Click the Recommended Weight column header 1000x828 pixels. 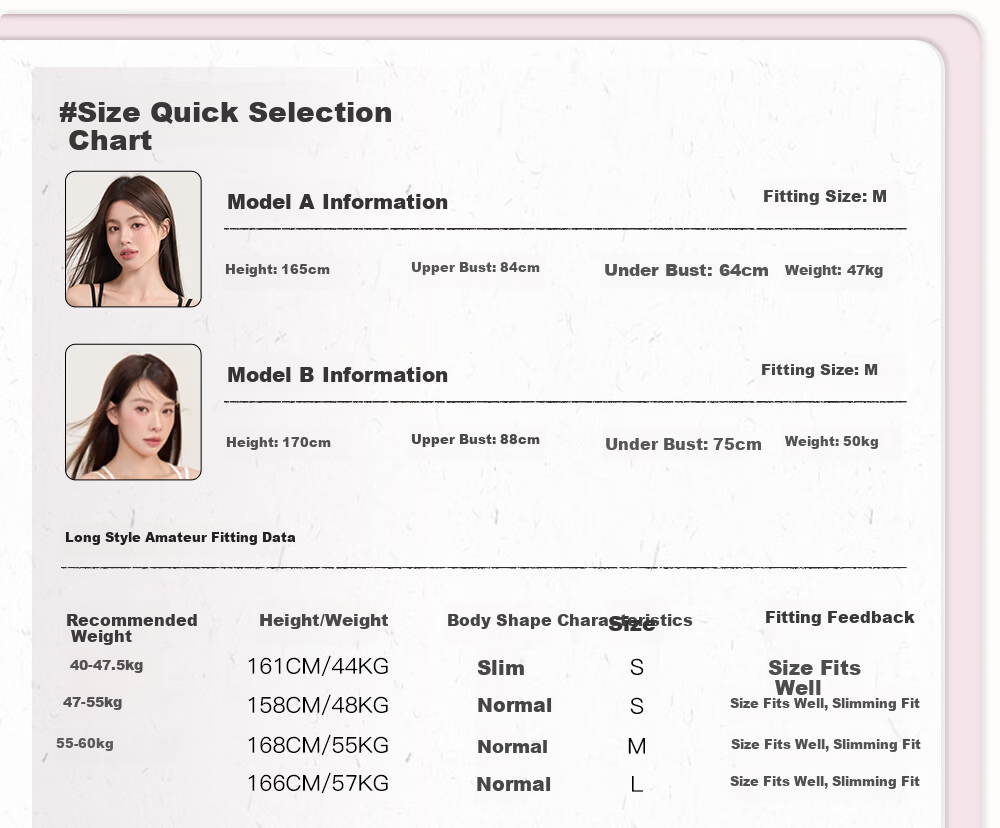click(x=132, y=628)
